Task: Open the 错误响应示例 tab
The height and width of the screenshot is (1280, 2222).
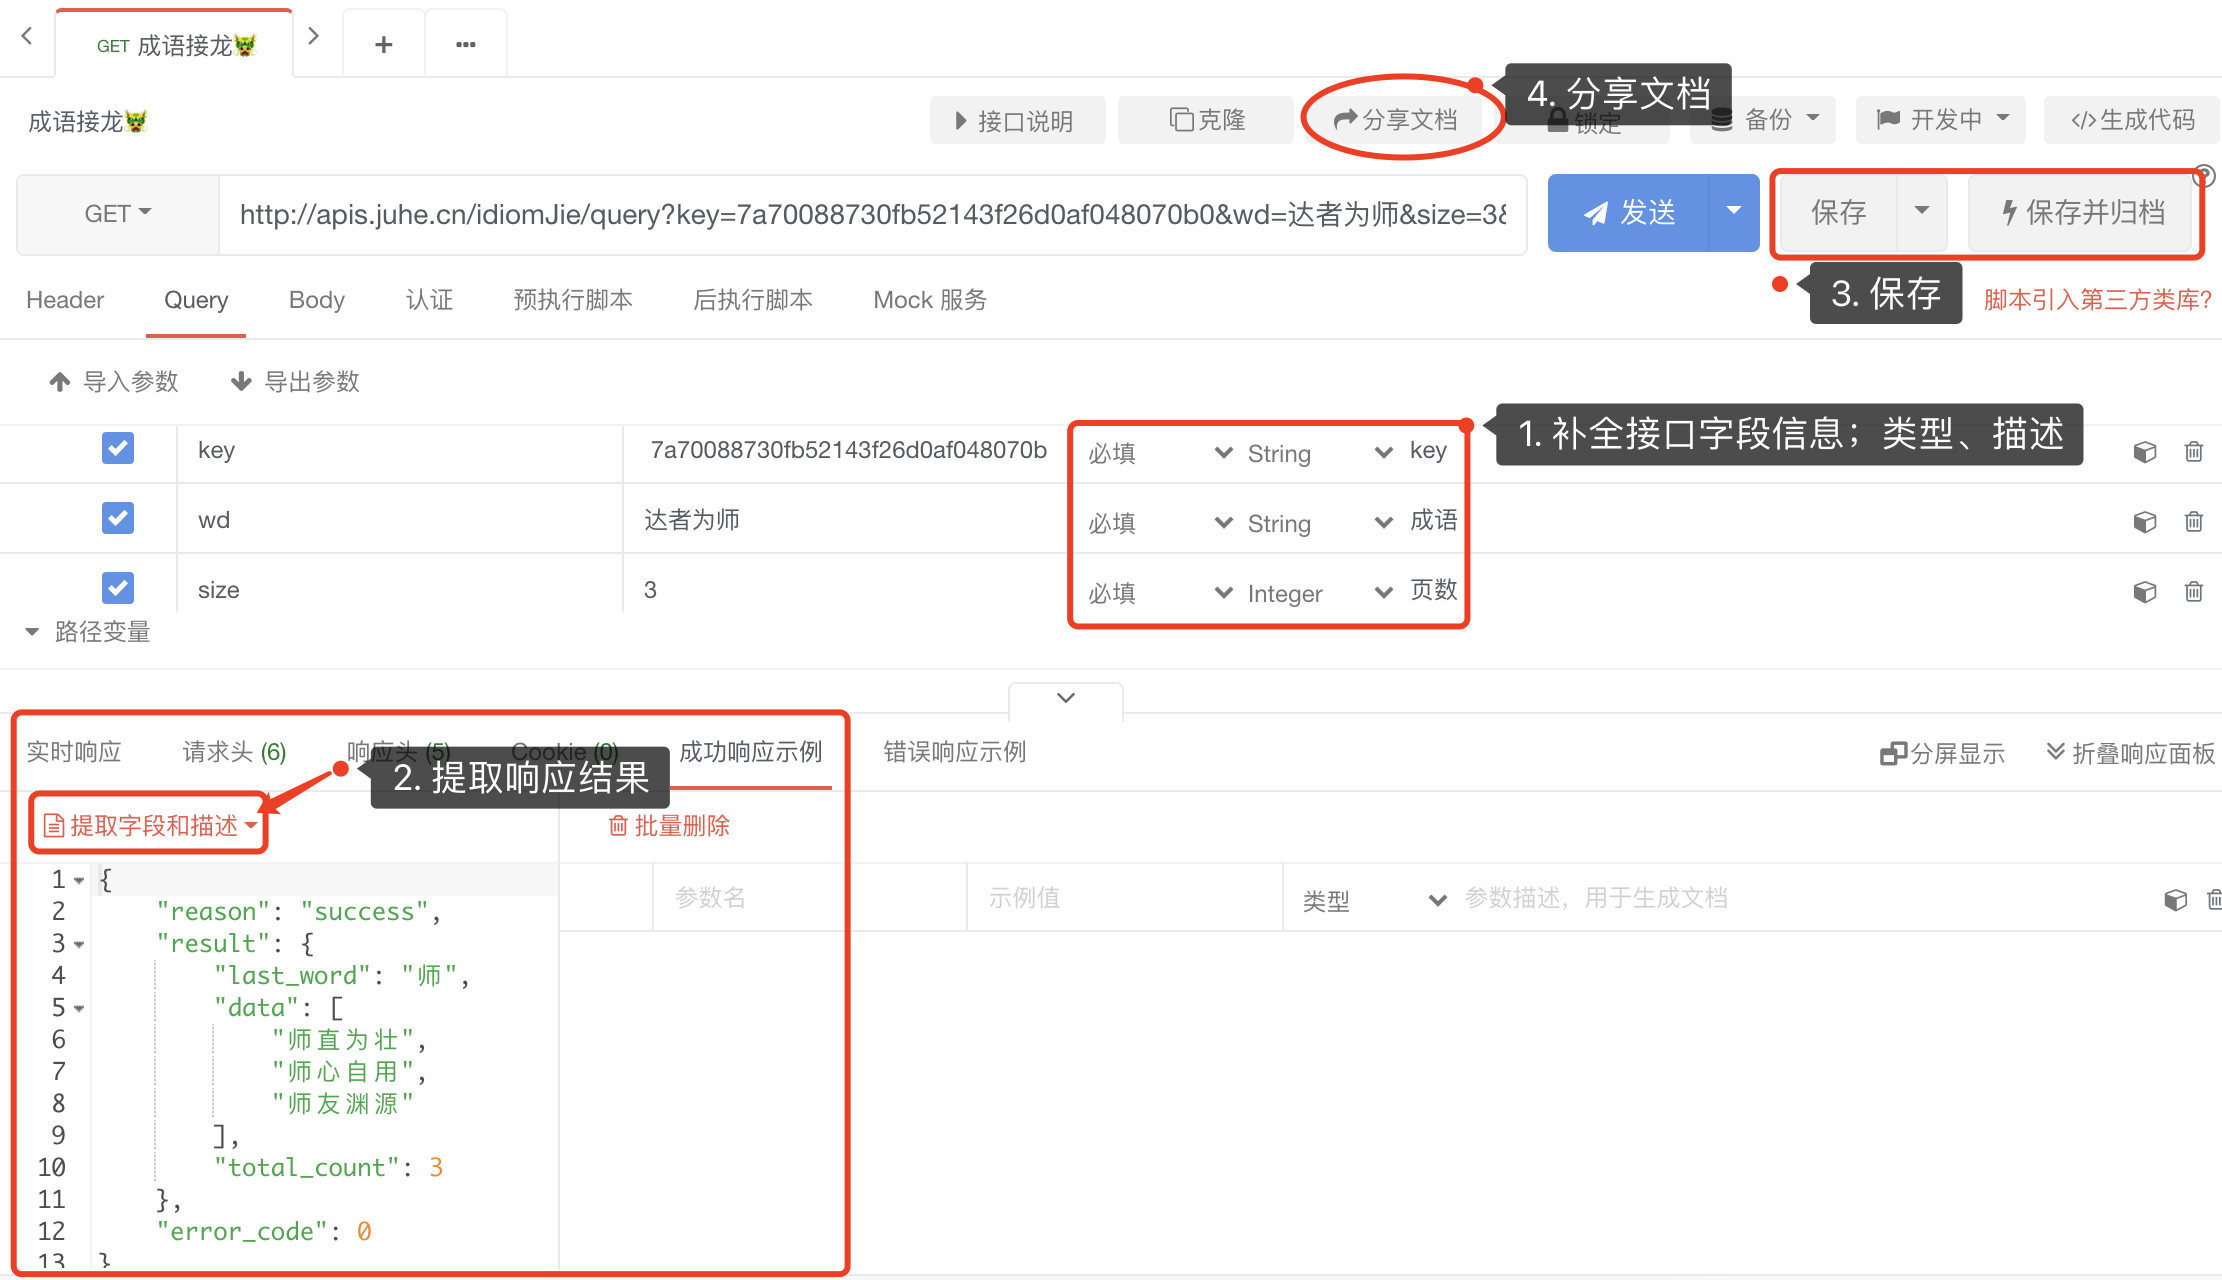Action: pos(953,752)
